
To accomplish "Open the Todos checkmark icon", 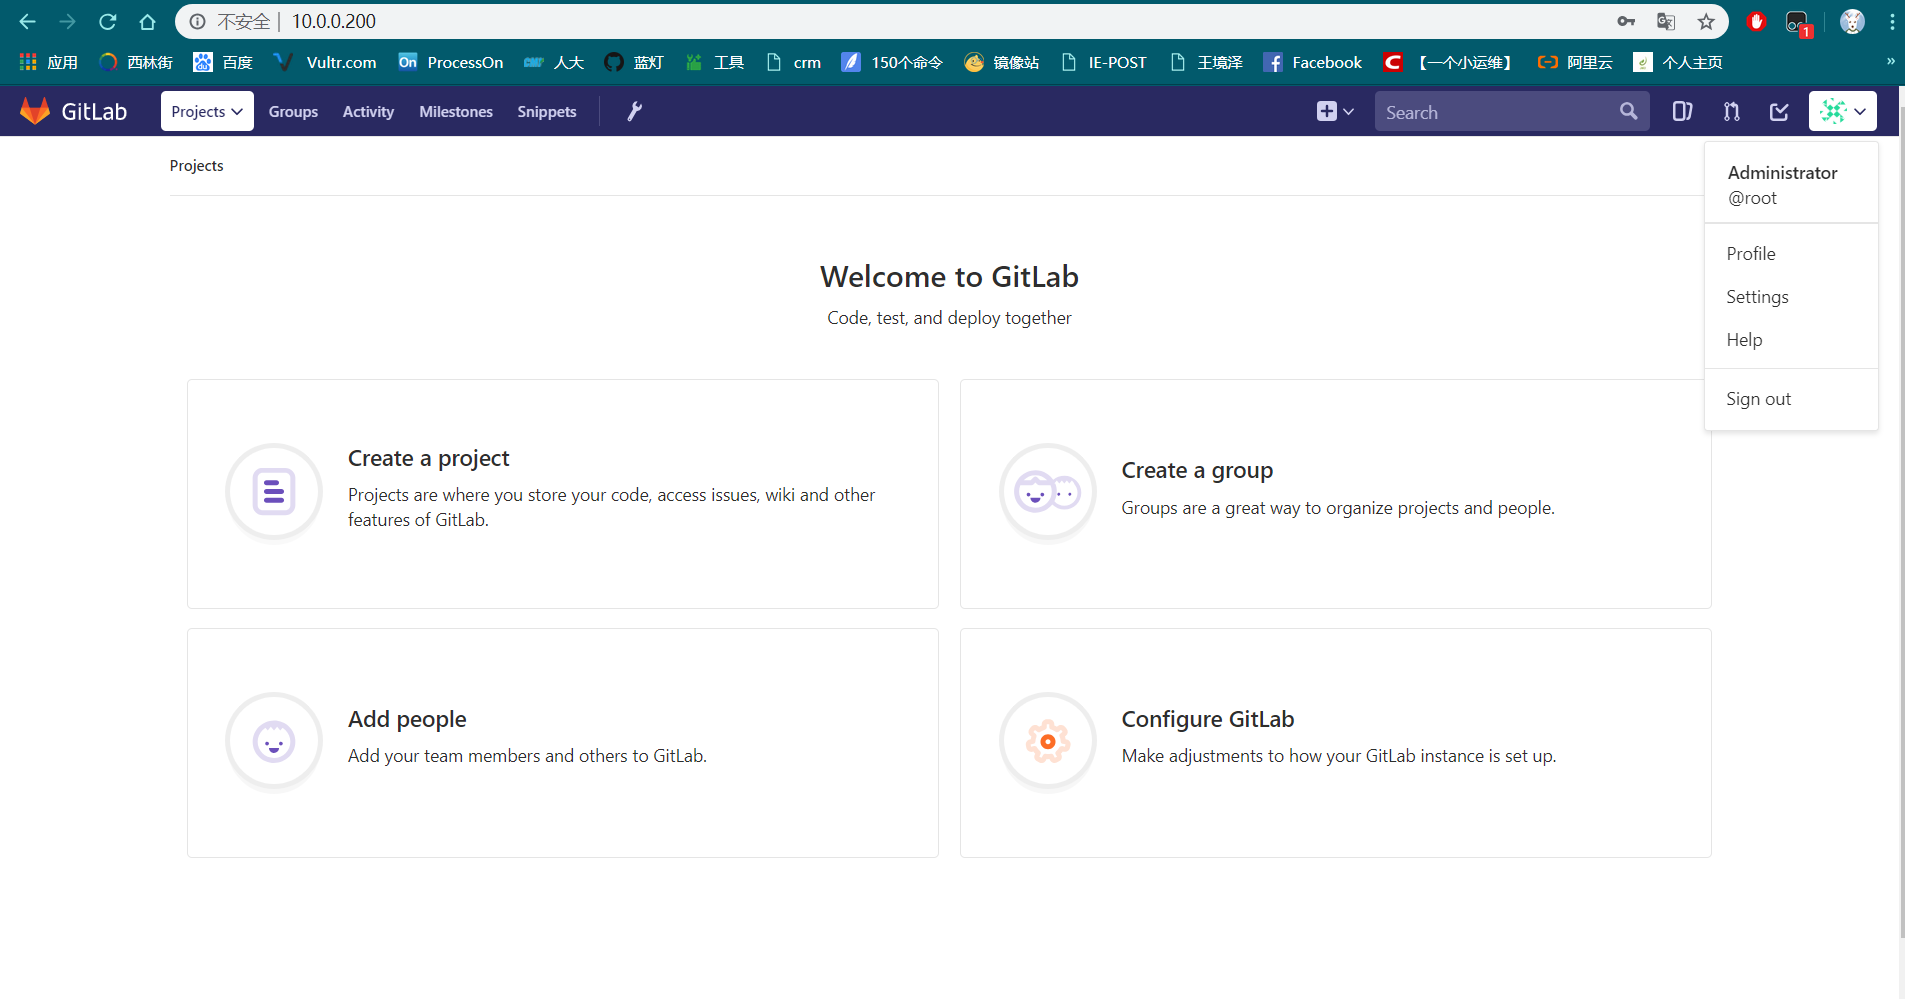I will click(x=1779, y=111).
